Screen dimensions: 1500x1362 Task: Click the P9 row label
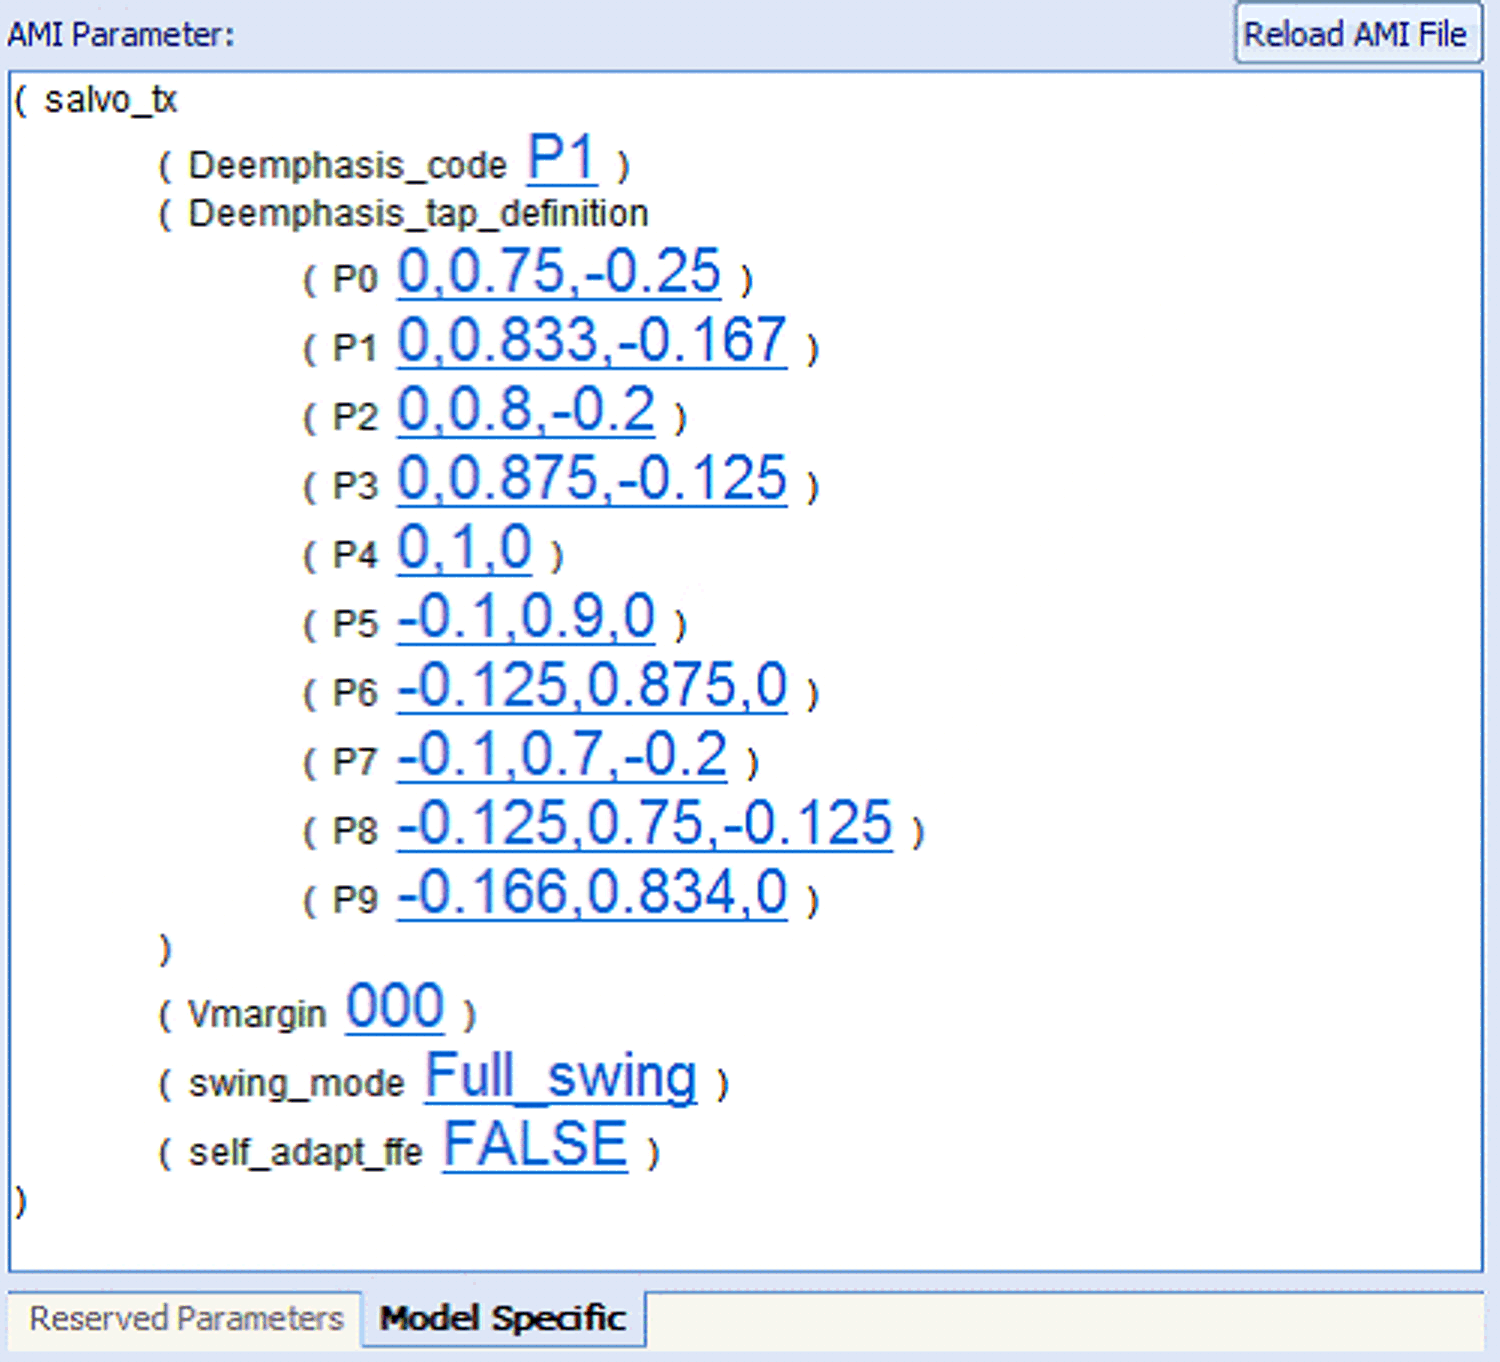click(x=355, y=900)
